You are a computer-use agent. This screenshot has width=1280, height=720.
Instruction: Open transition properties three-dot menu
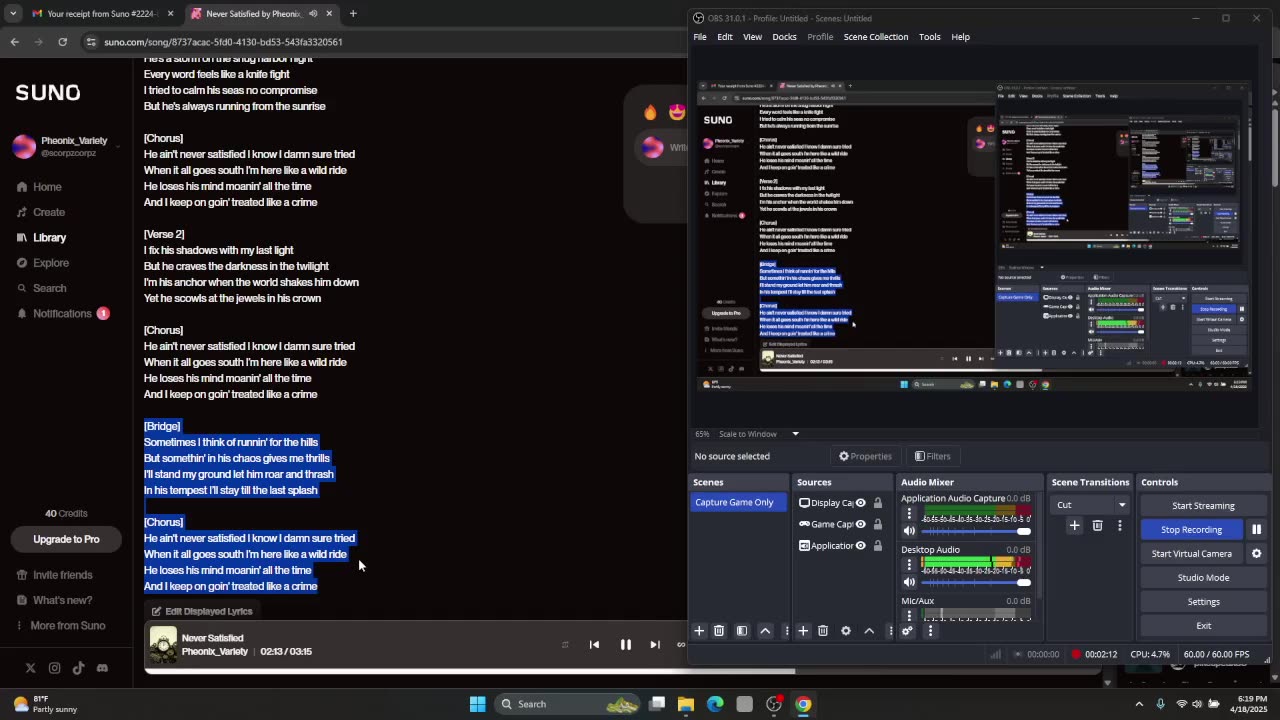tap(1120, 525)
